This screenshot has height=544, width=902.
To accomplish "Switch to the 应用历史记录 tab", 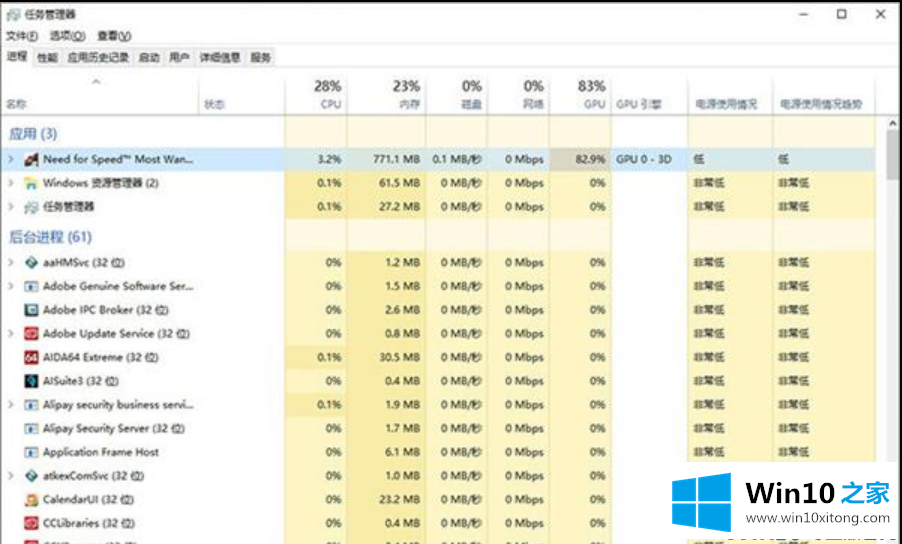I will [x=98, y=58].
